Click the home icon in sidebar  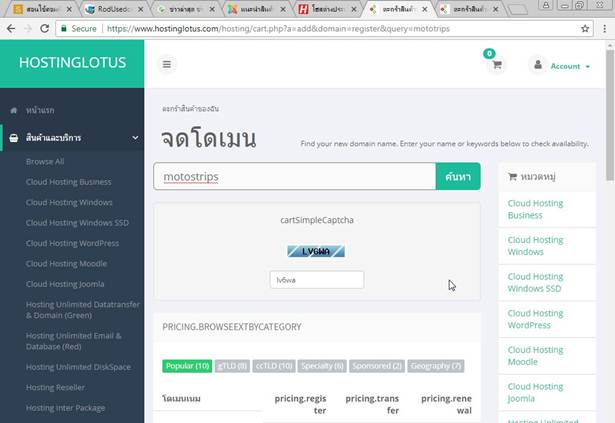pyautogui.click(x=14, y=110)
